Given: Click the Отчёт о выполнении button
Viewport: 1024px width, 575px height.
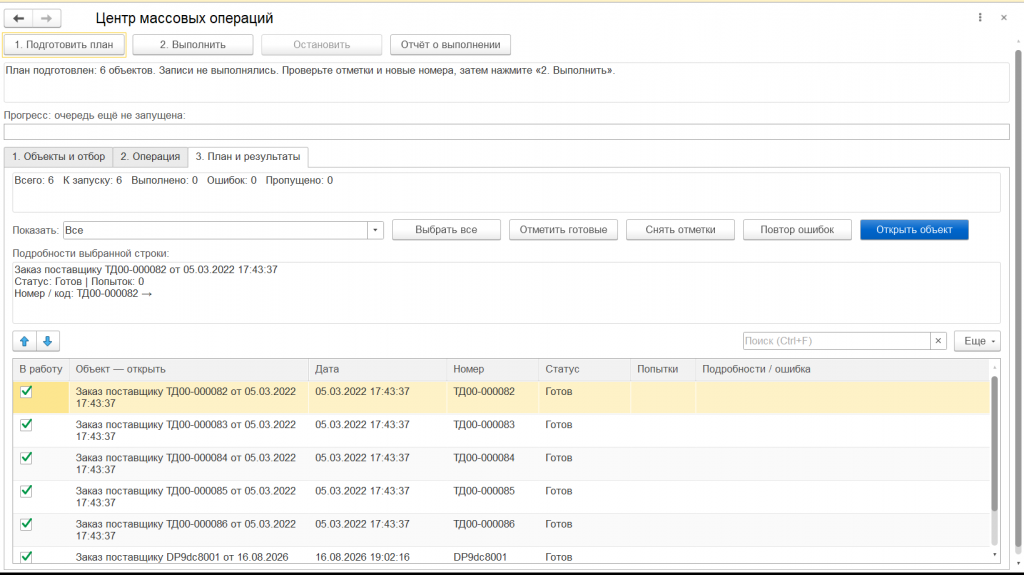Looking at the screenshot, I should pos(451,44).
